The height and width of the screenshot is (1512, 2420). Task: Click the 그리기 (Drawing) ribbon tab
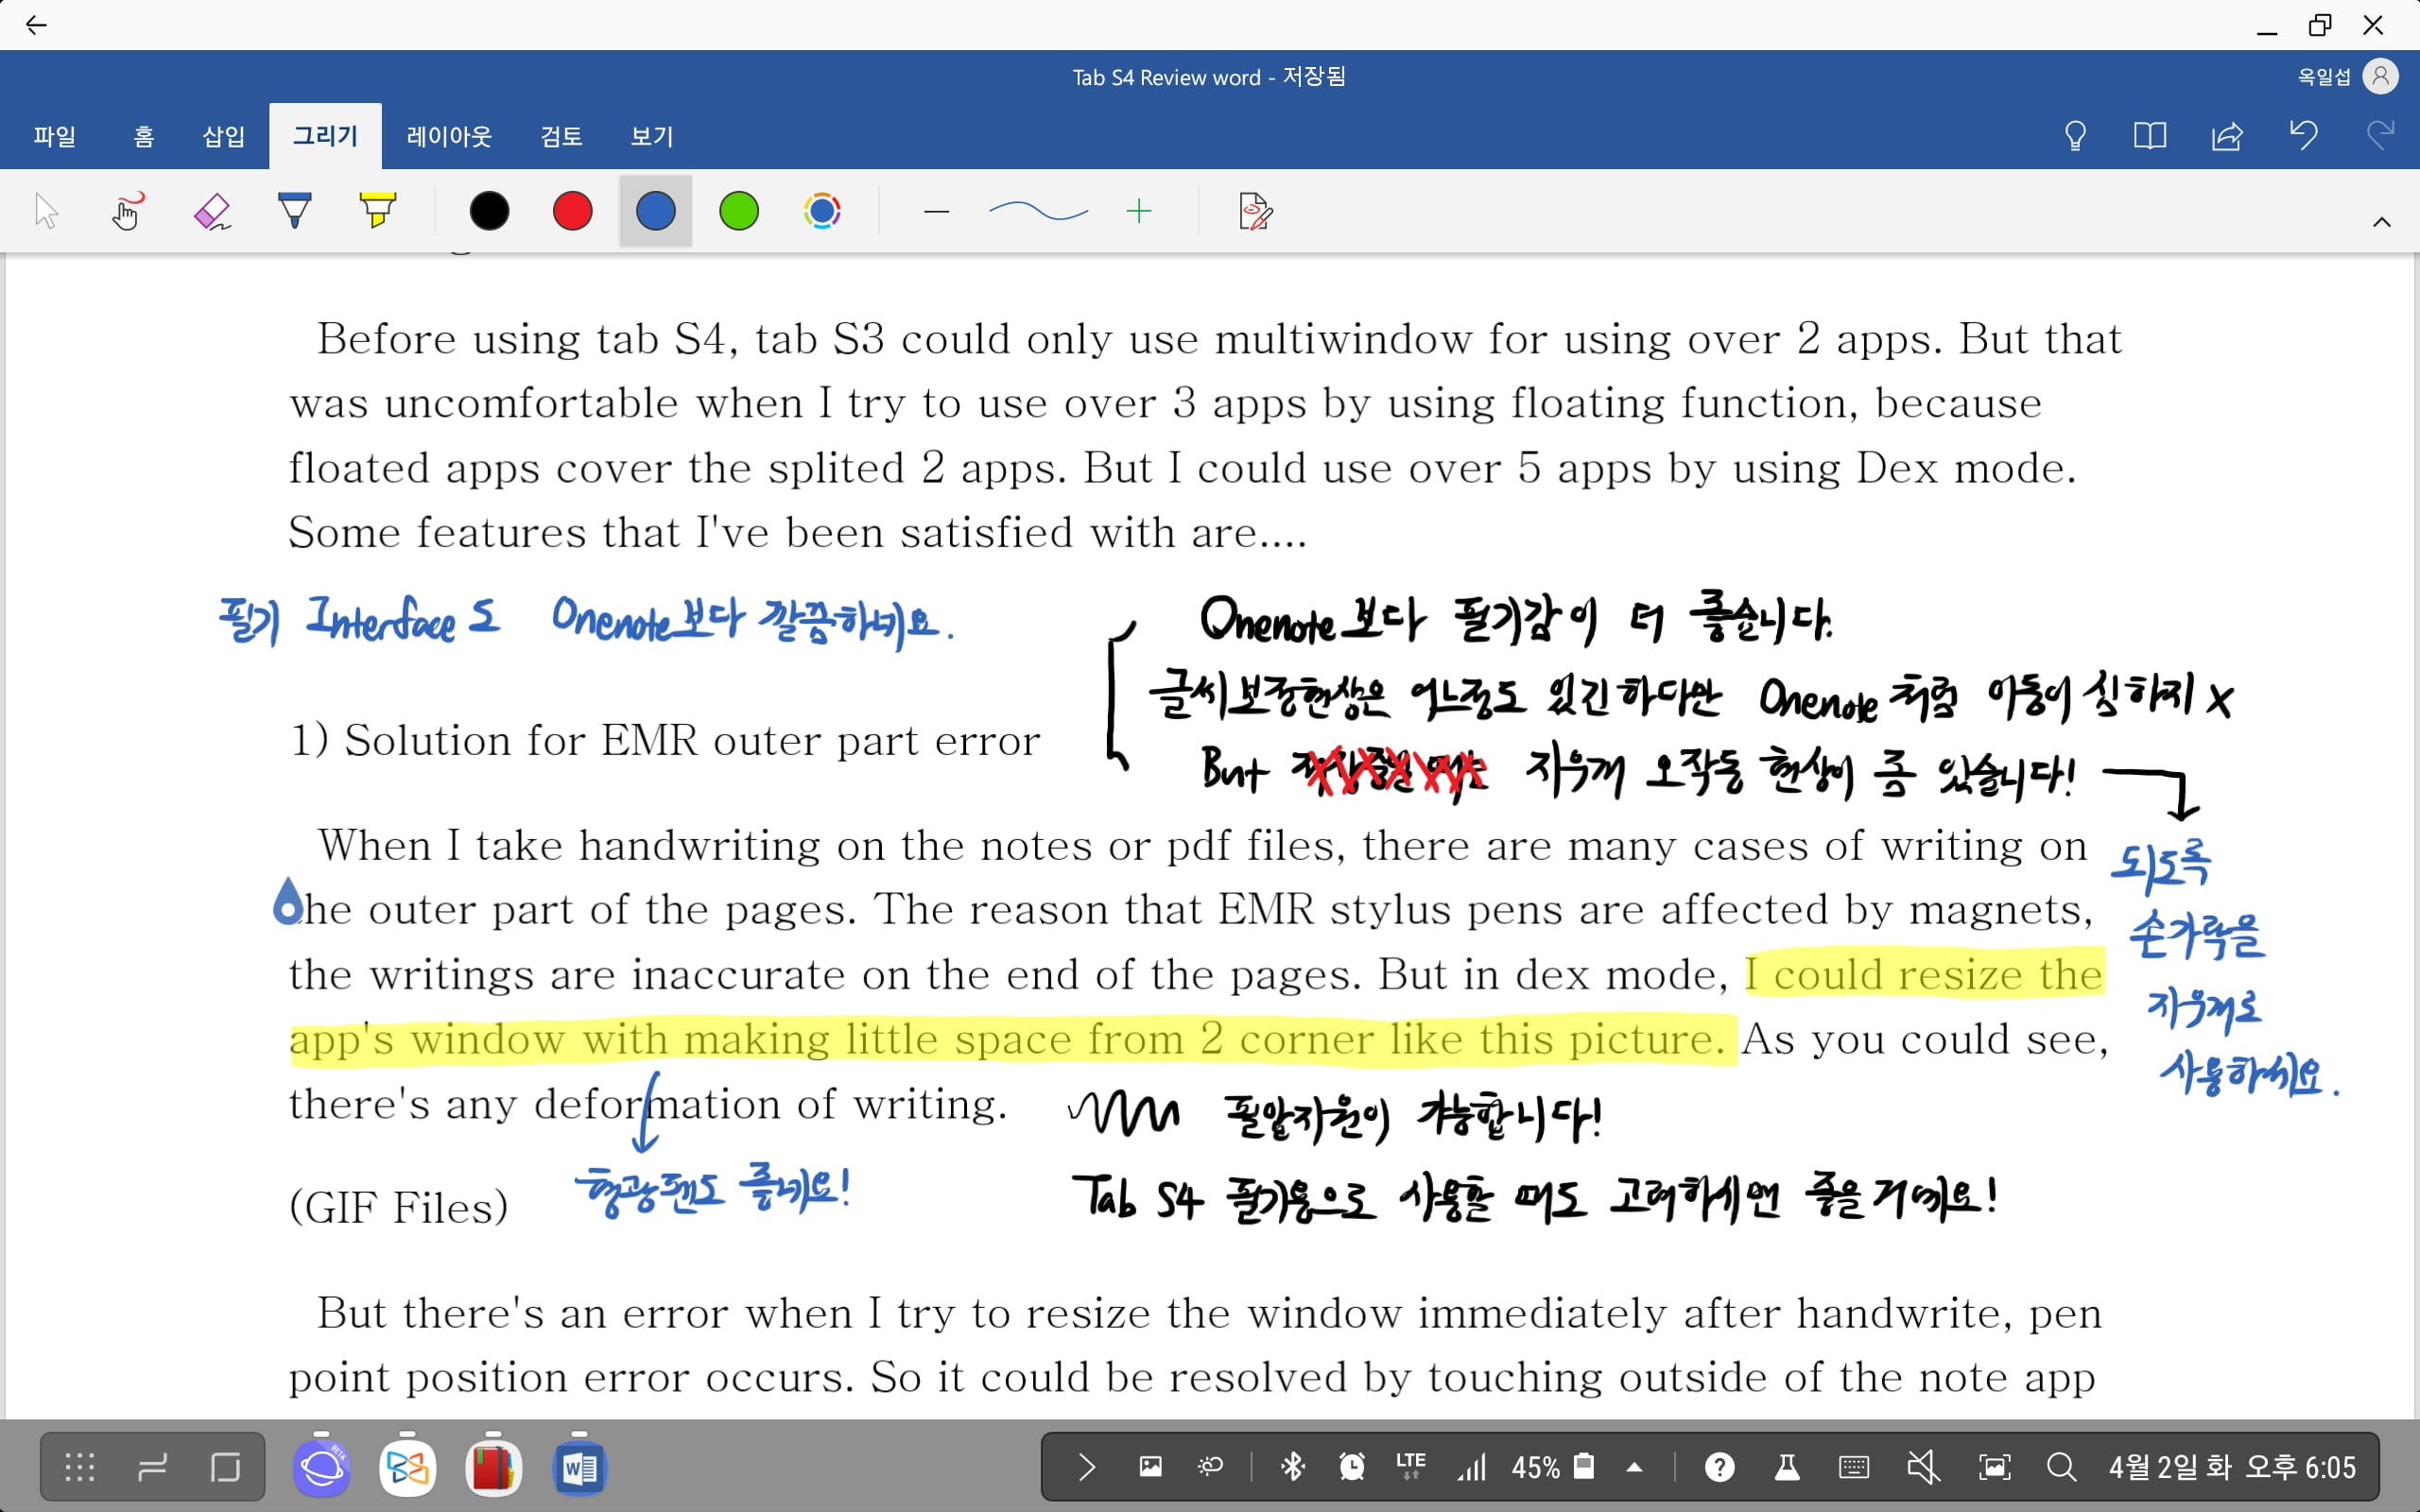[x=324, y=138]
